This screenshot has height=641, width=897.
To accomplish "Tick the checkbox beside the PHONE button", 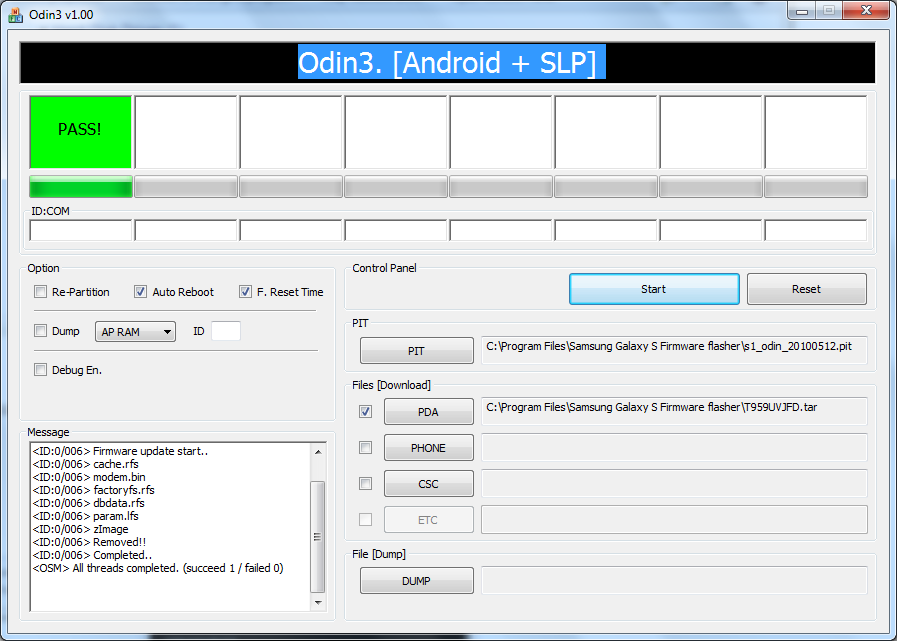I will (x=365, y=448).
